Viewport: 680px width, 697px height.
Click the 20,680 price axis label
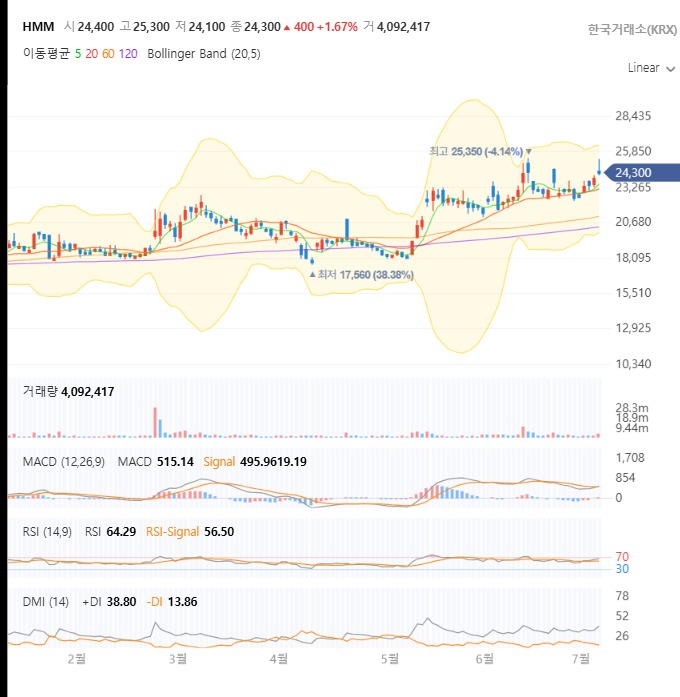(633, 222)
